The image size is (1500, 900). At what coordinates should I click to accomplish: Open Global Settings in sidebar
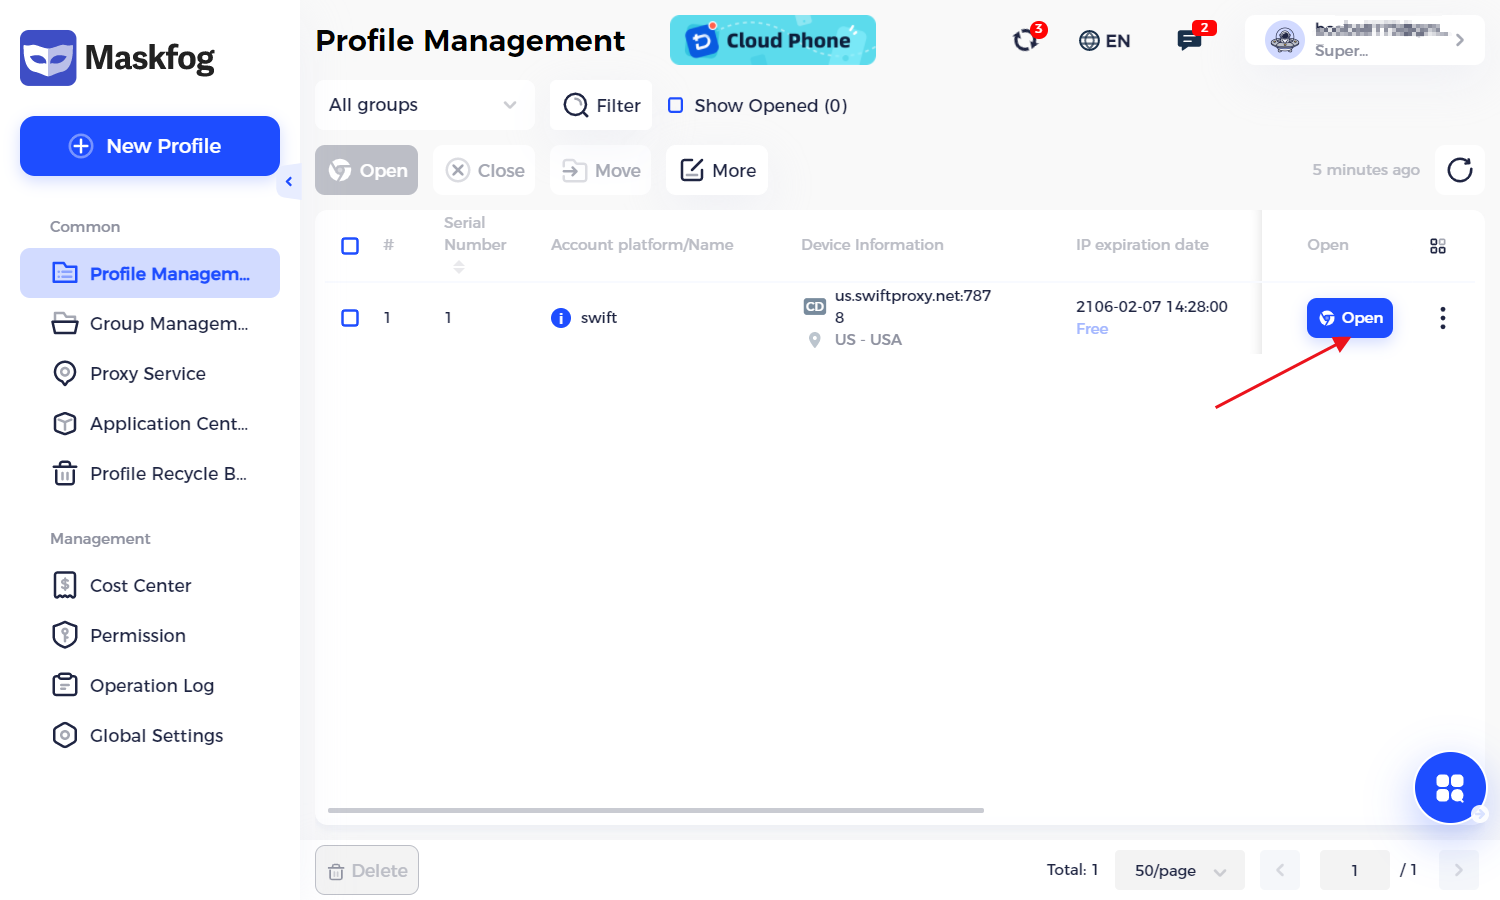coord(156,735)
